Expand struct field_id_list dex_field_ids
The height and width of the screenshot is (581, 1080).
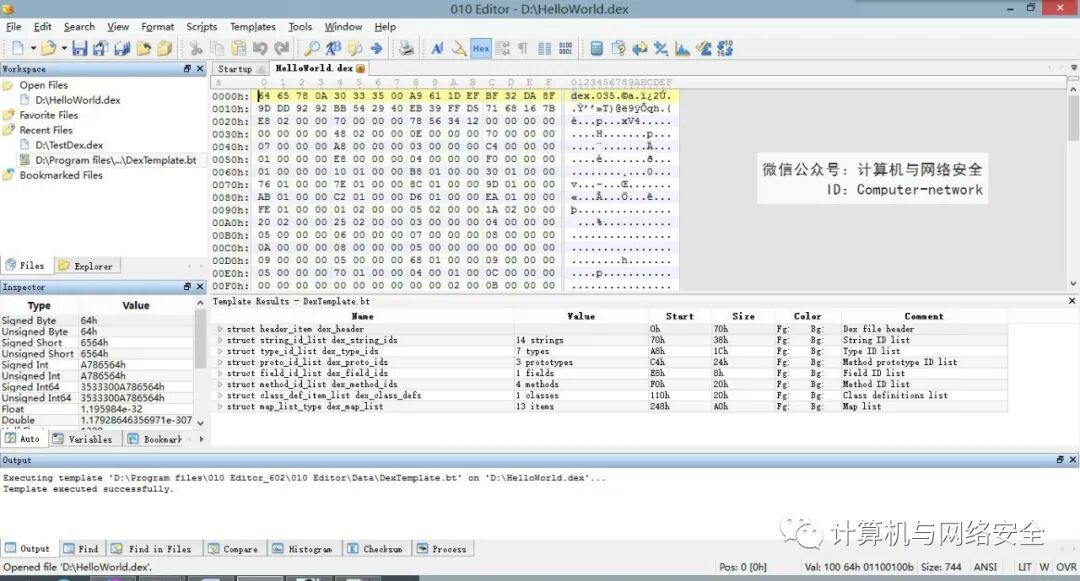pos(220,373)
